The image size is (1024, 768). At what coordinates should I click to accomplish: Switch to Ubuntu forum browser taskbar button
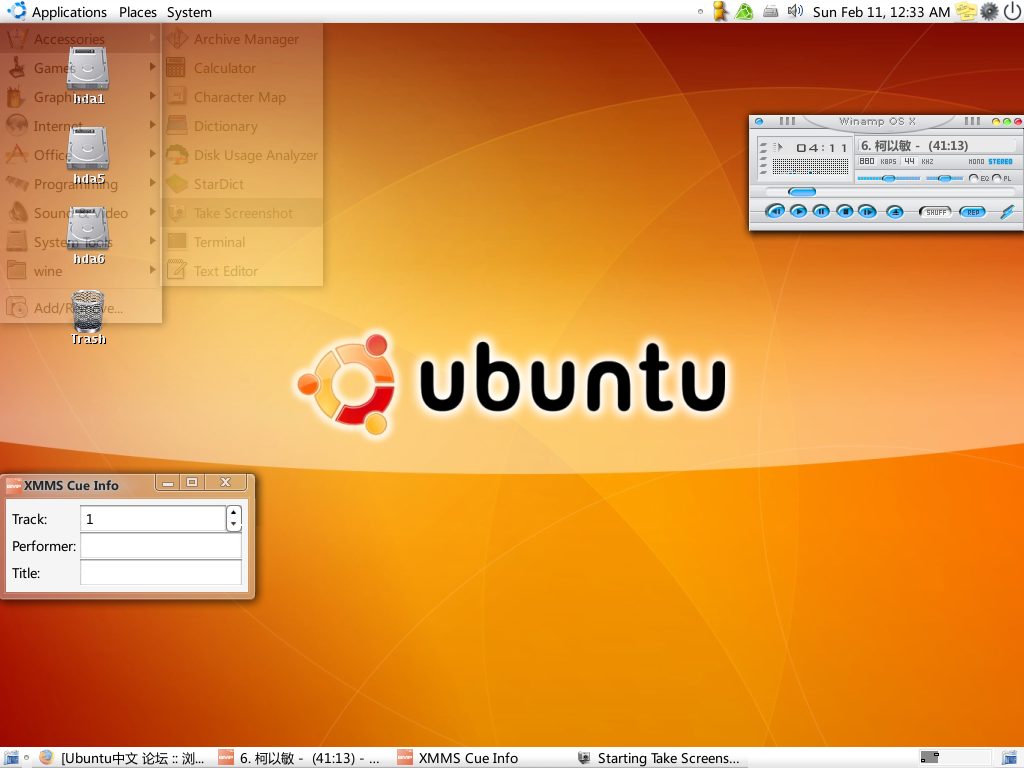(122, 758)
